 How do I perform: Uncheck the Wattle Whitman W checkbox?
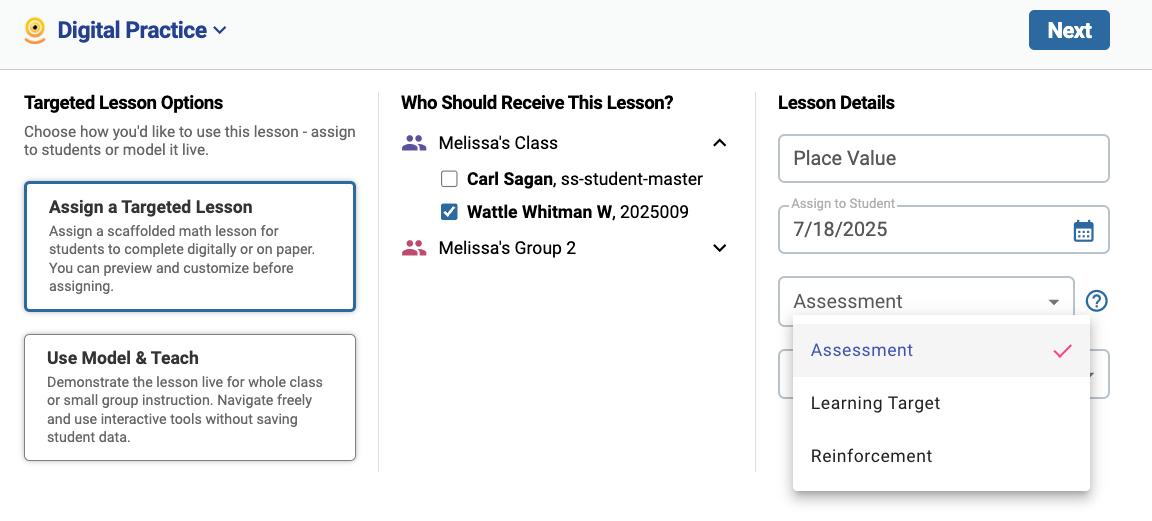[449, 212]
